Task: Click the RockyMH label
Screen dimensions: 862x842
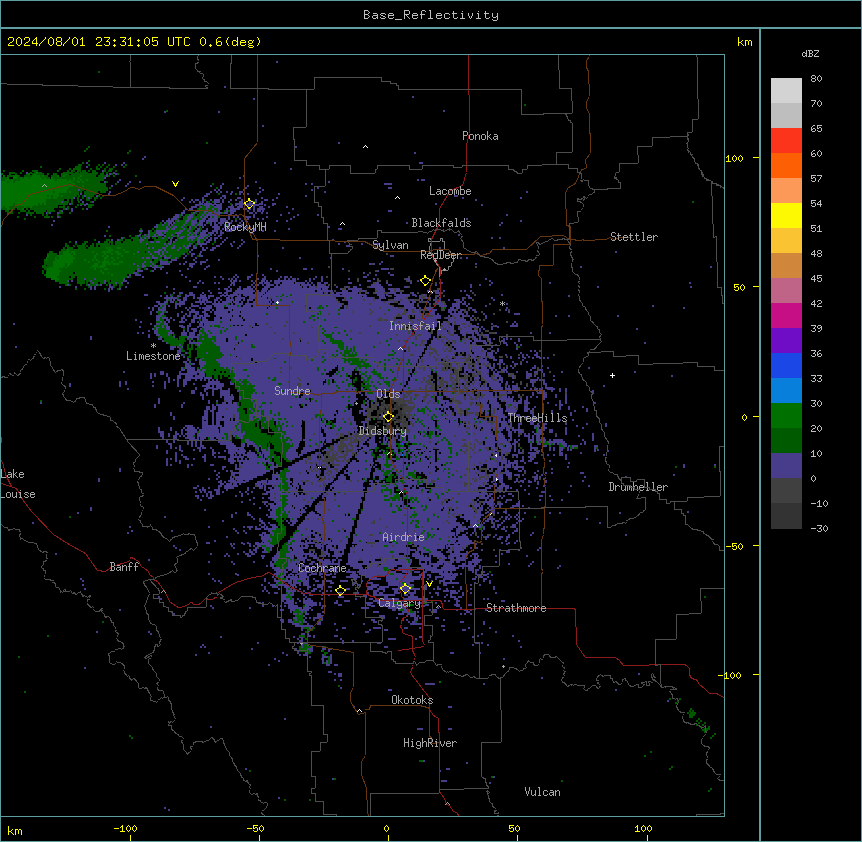Action: click(x=245, y=227)
